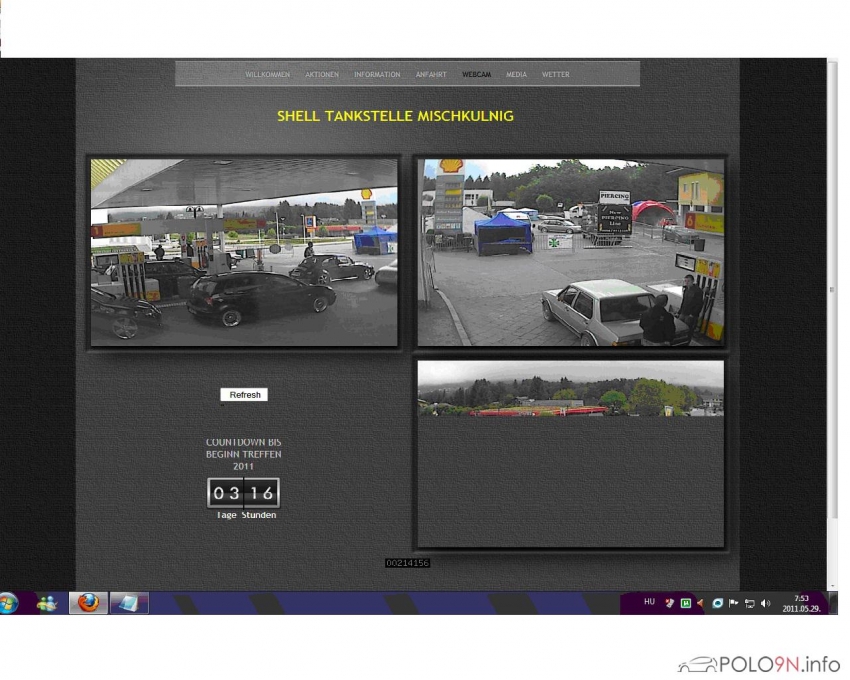
Task: Click the orange arrow tray icon
Action: (701, 603)
